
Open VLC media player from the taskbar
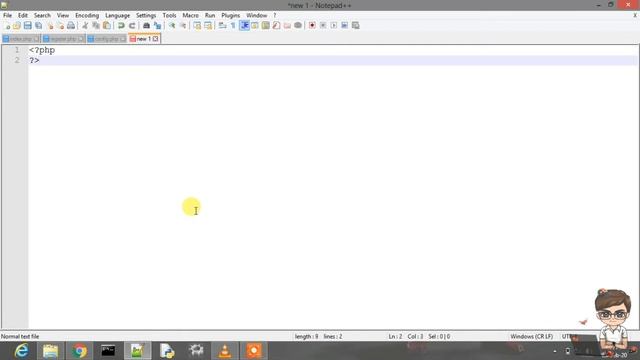pyautogui.click(x=224, y=351)
